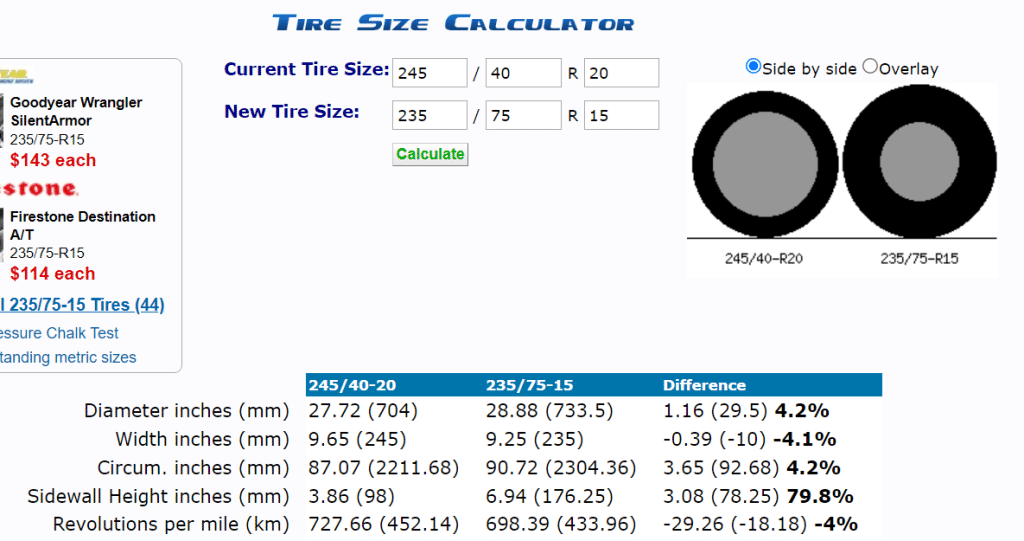Select the Side by side view option
Screen dimensions: 1024x541
point(753,67)
